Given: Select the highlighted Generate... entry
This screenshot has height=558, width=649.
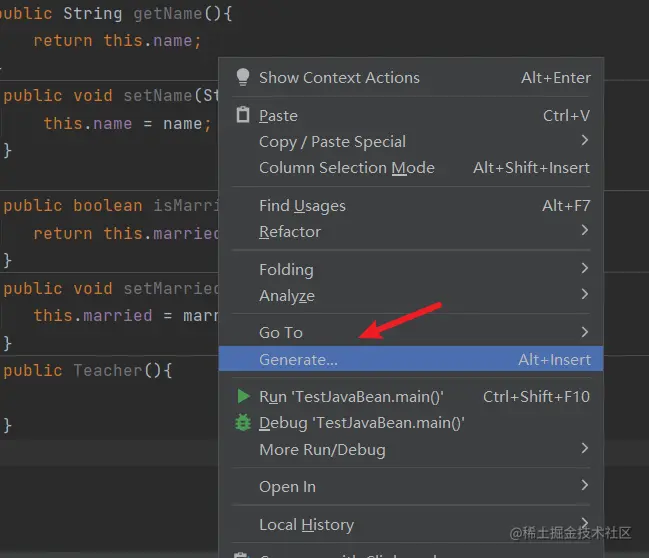Looking at the screenshot, I should 411,359.
